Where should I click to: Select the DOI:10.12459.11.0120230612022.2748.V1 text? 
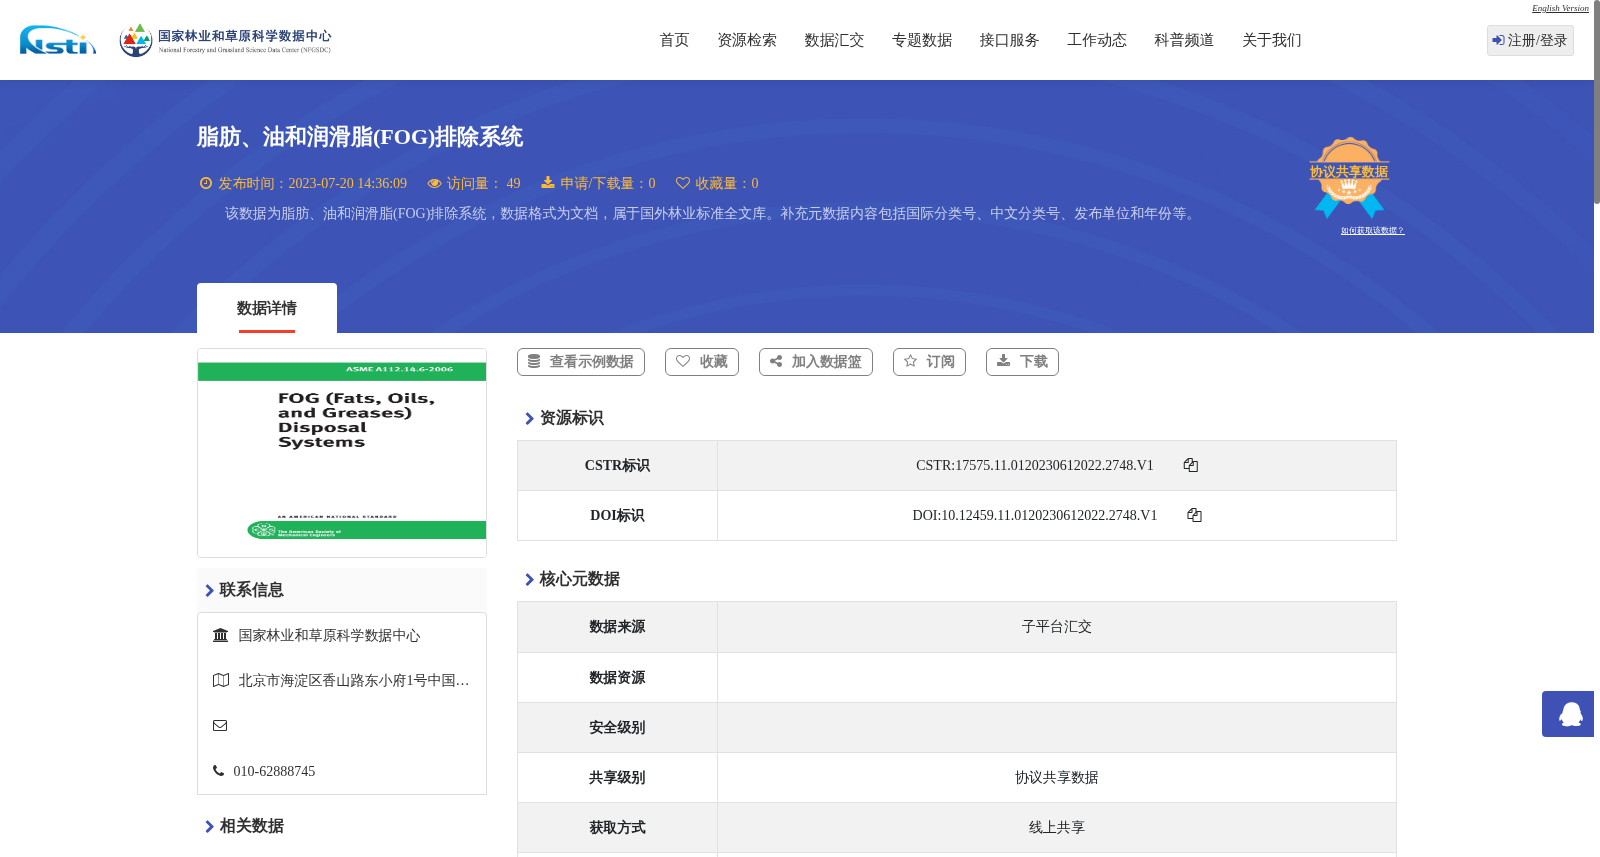pyautogui.click(x=1035, y=515)
